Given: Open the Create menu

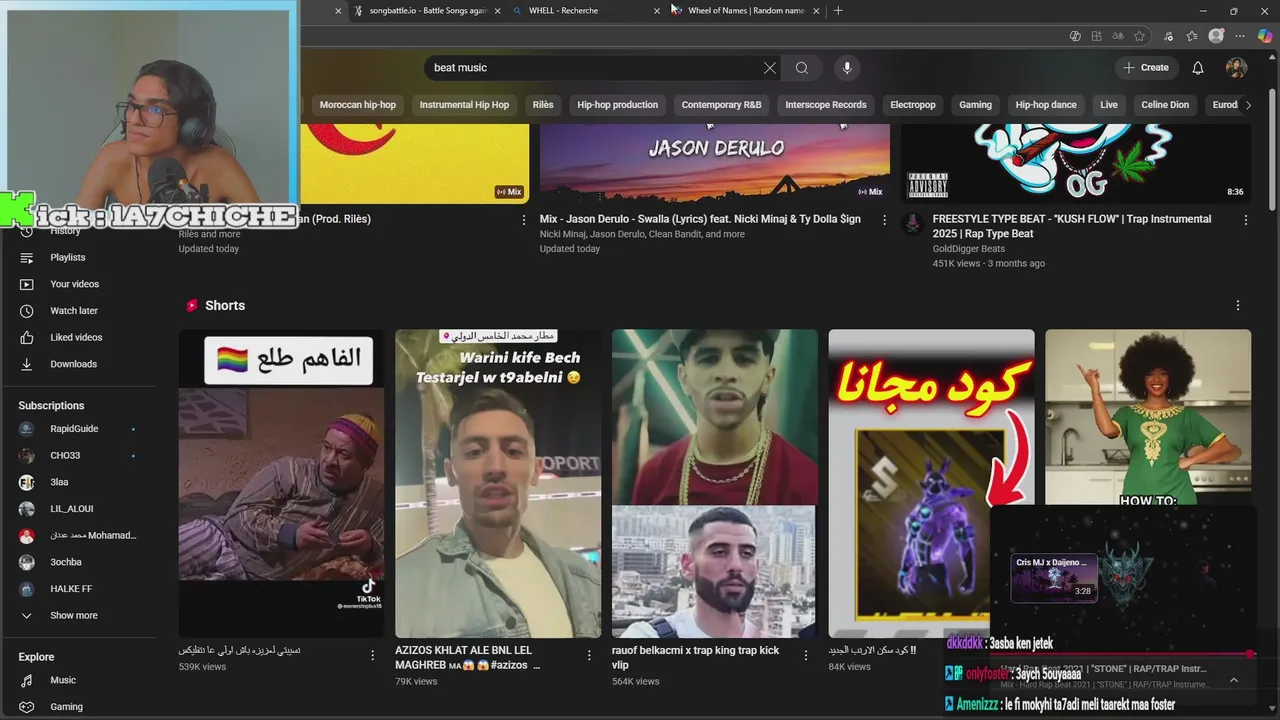Looking at the screenshot, I should tap(1145, 68).
